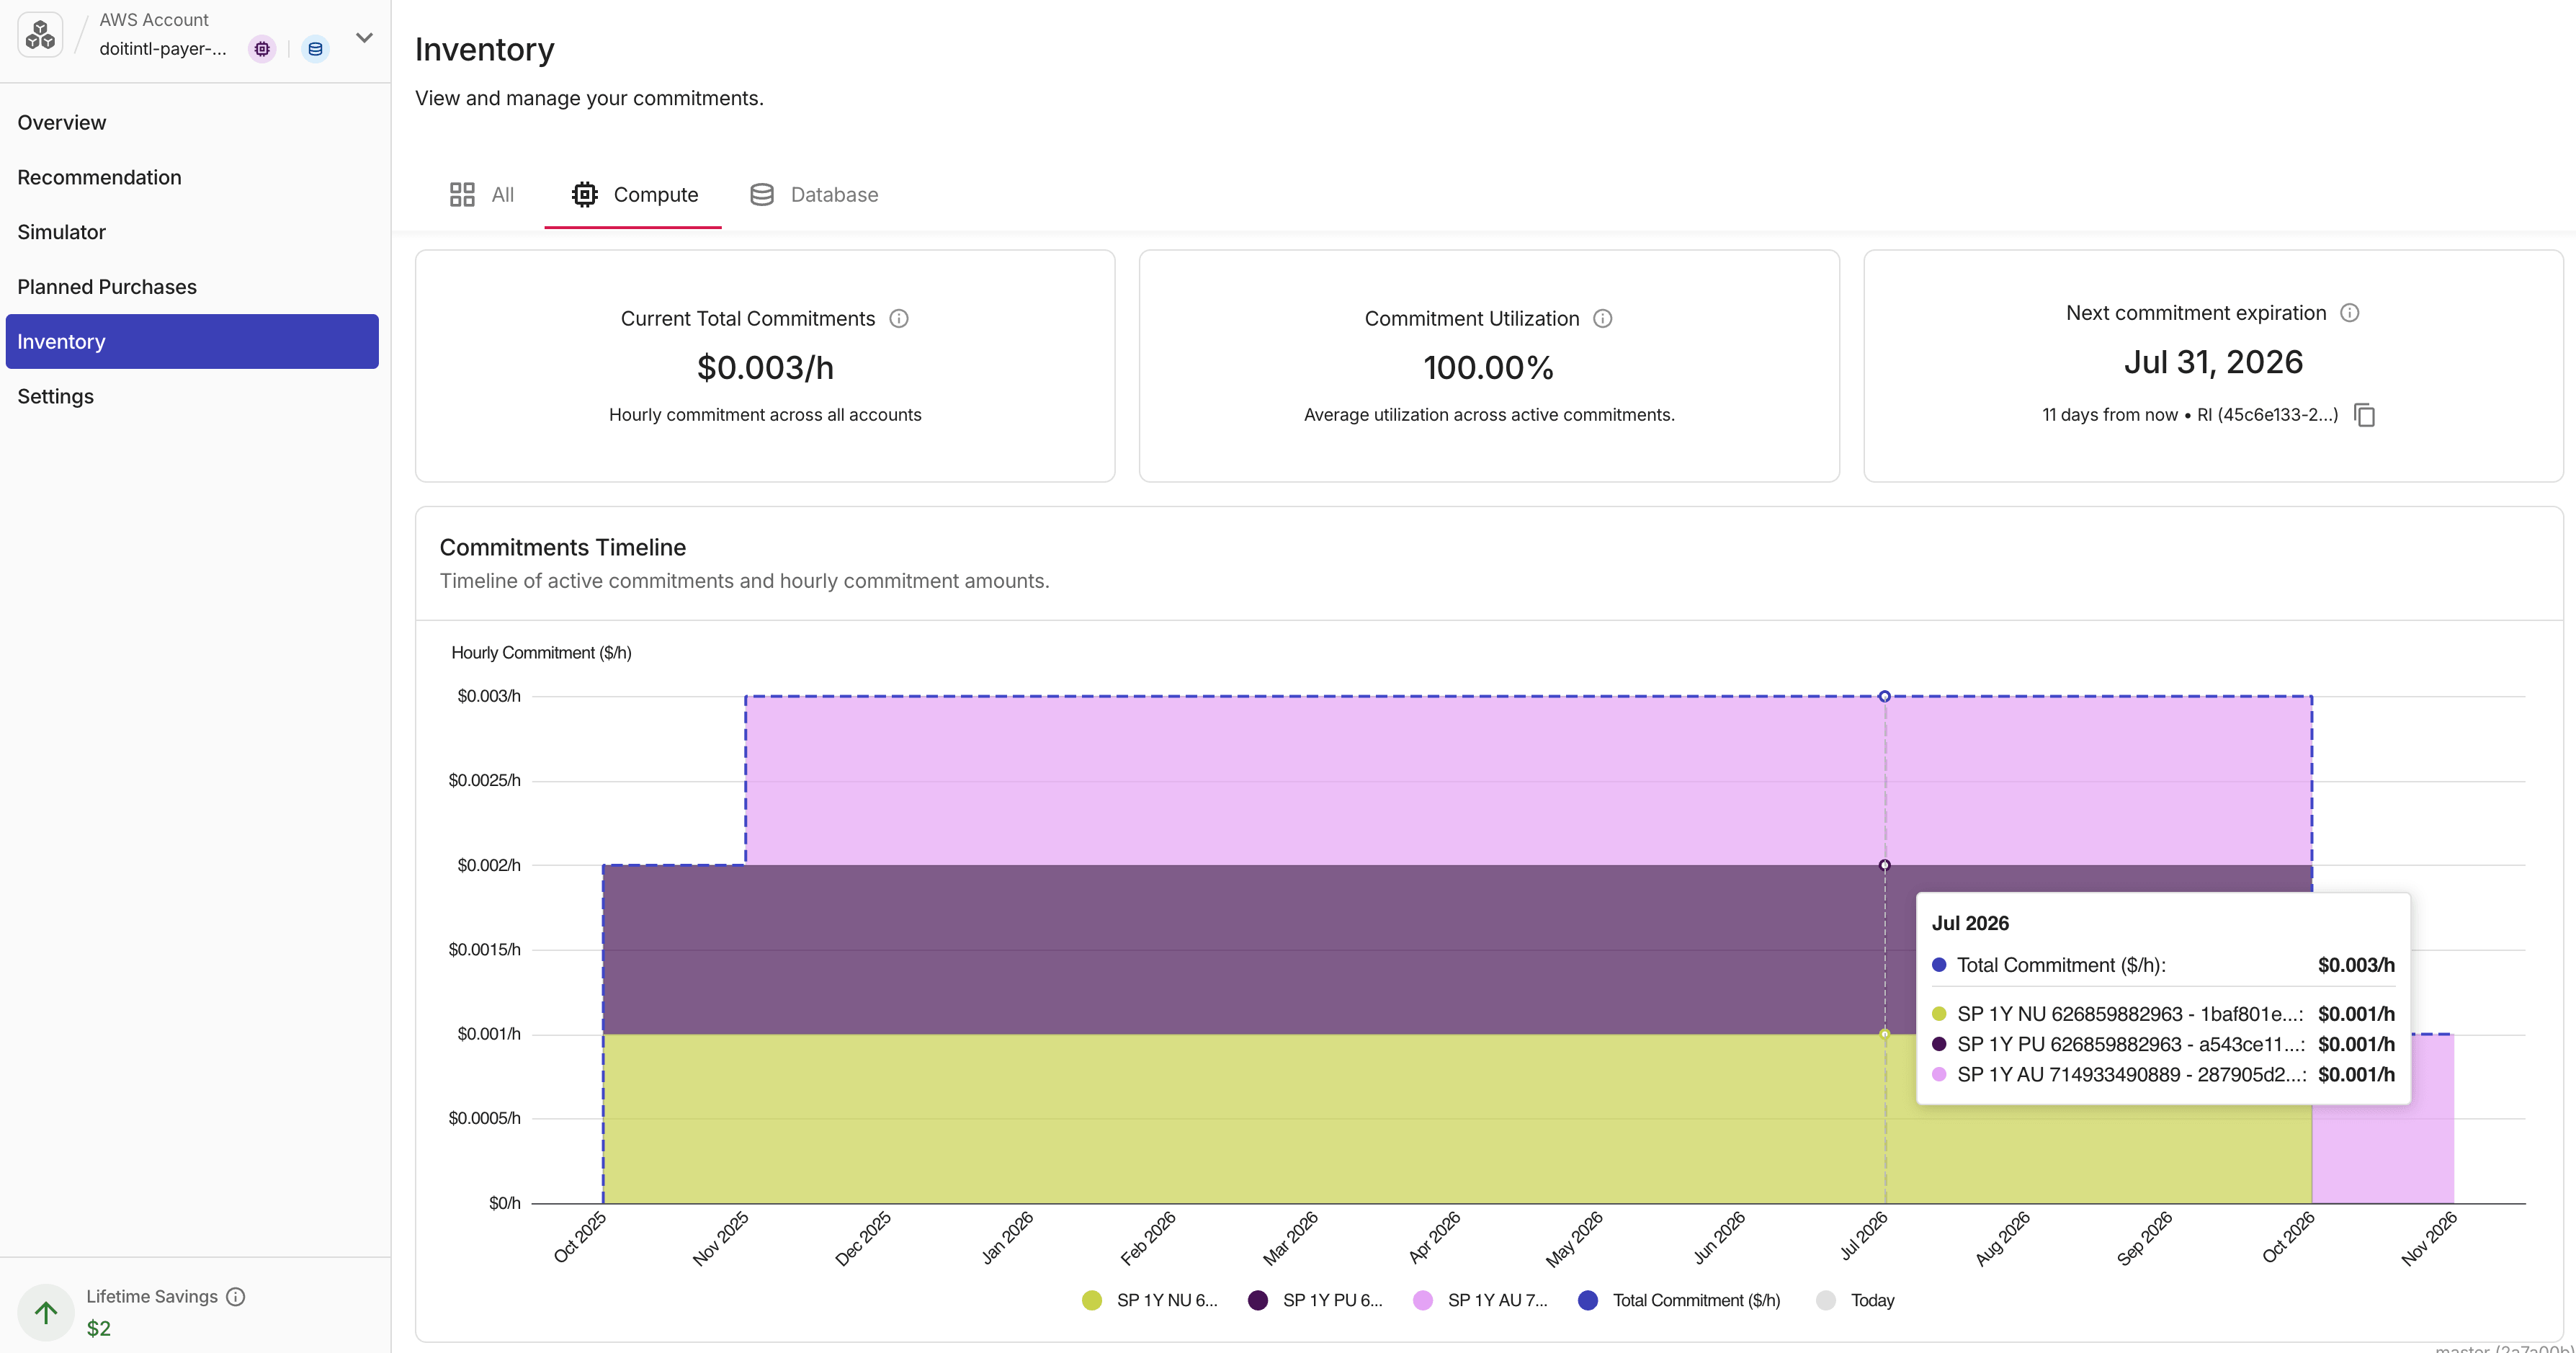
Task: Click the $0.0025/h y-axis label
Action: click(485, 780)
